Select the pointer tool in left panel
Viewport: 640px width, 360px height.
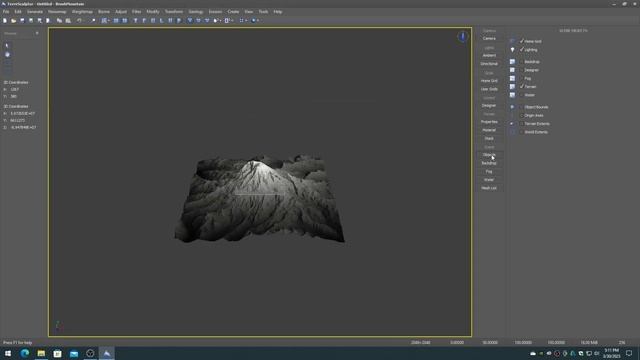pos(7,46)
